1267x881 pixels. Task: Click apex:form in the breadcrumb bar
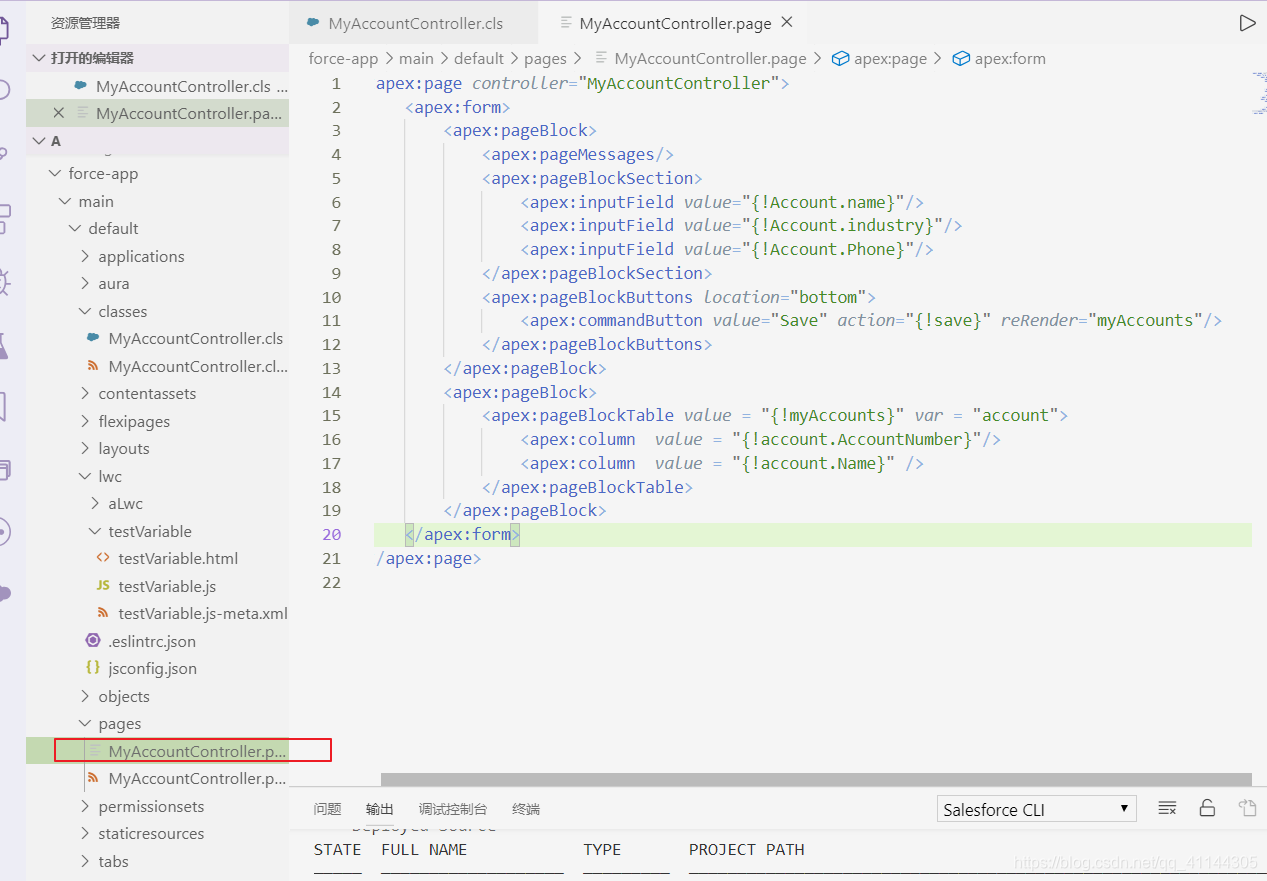pos(1008,58)
